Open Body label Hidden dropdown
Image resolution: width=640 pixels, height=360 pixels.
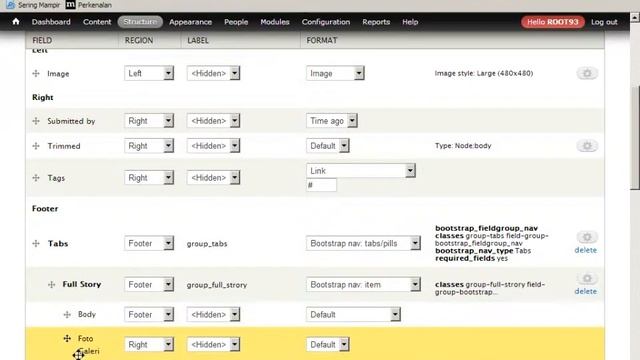[x=213, y=314]
